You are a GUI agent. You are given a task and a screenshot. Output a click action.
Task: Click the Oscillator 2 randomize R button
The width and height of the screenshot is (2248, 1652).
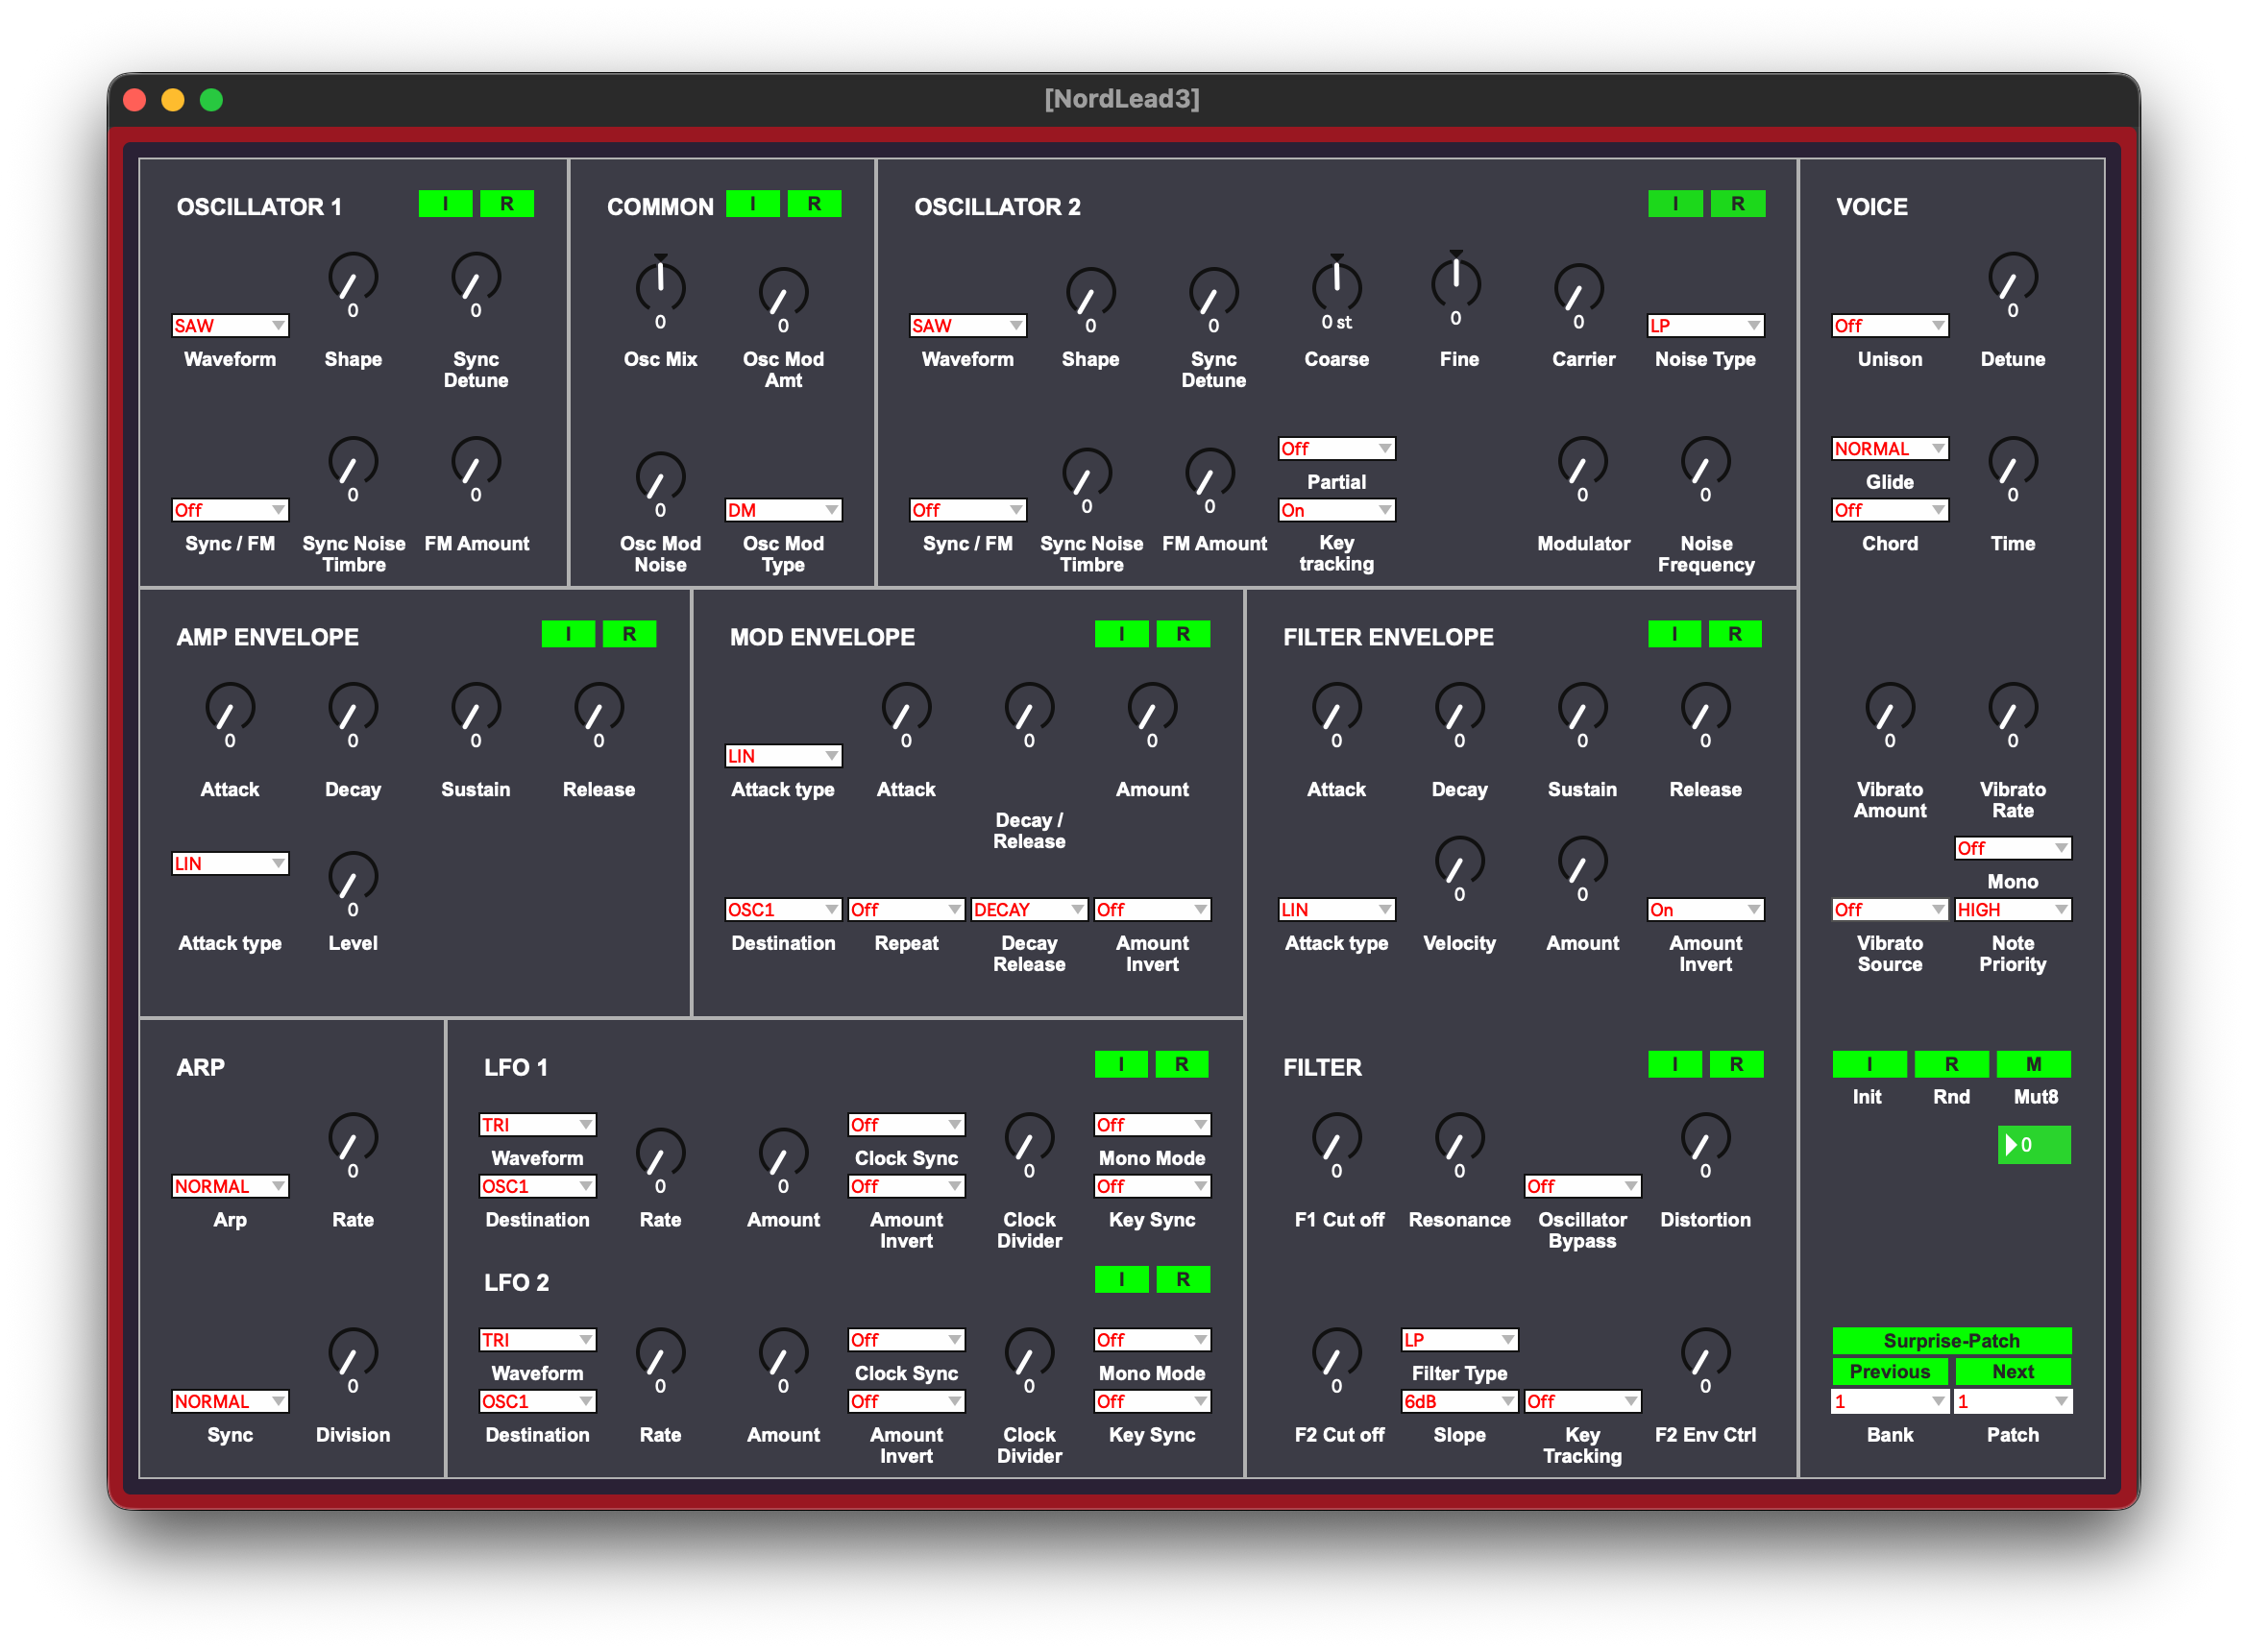point(1737,204)
